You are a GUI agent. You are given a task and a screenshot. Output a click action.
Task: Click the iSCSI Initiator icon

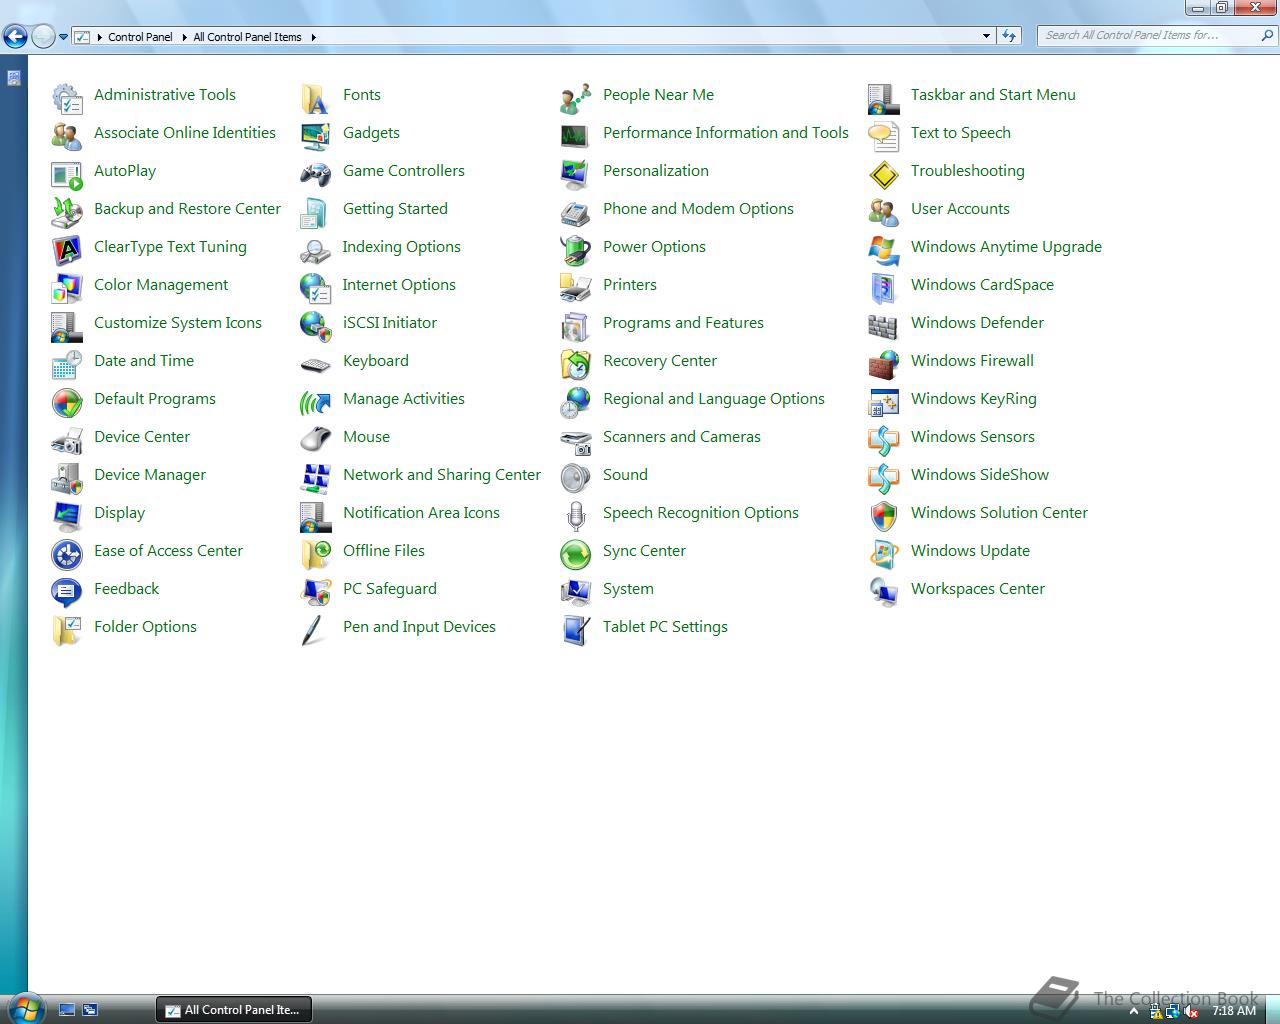coord(315,326)
